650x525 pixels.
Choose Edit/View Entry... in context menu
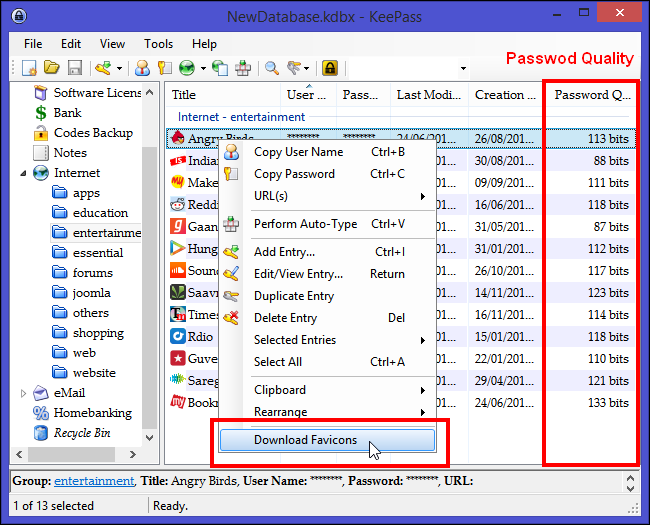click(x=327, y=274)
